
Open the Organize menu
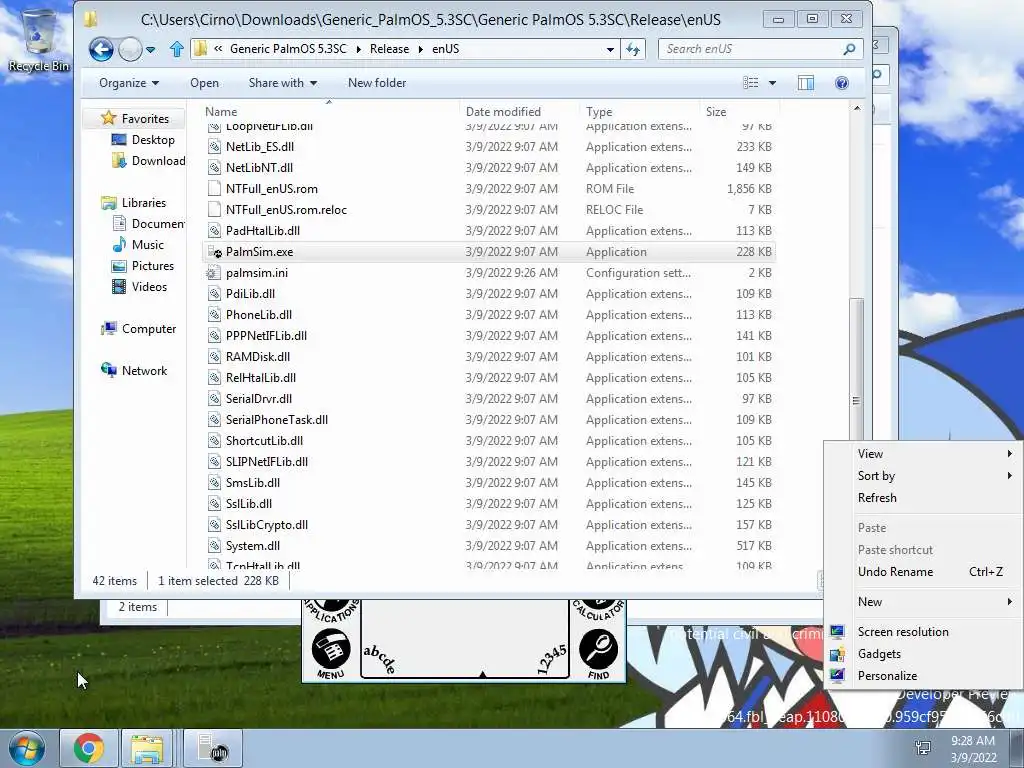click(129, 83)
